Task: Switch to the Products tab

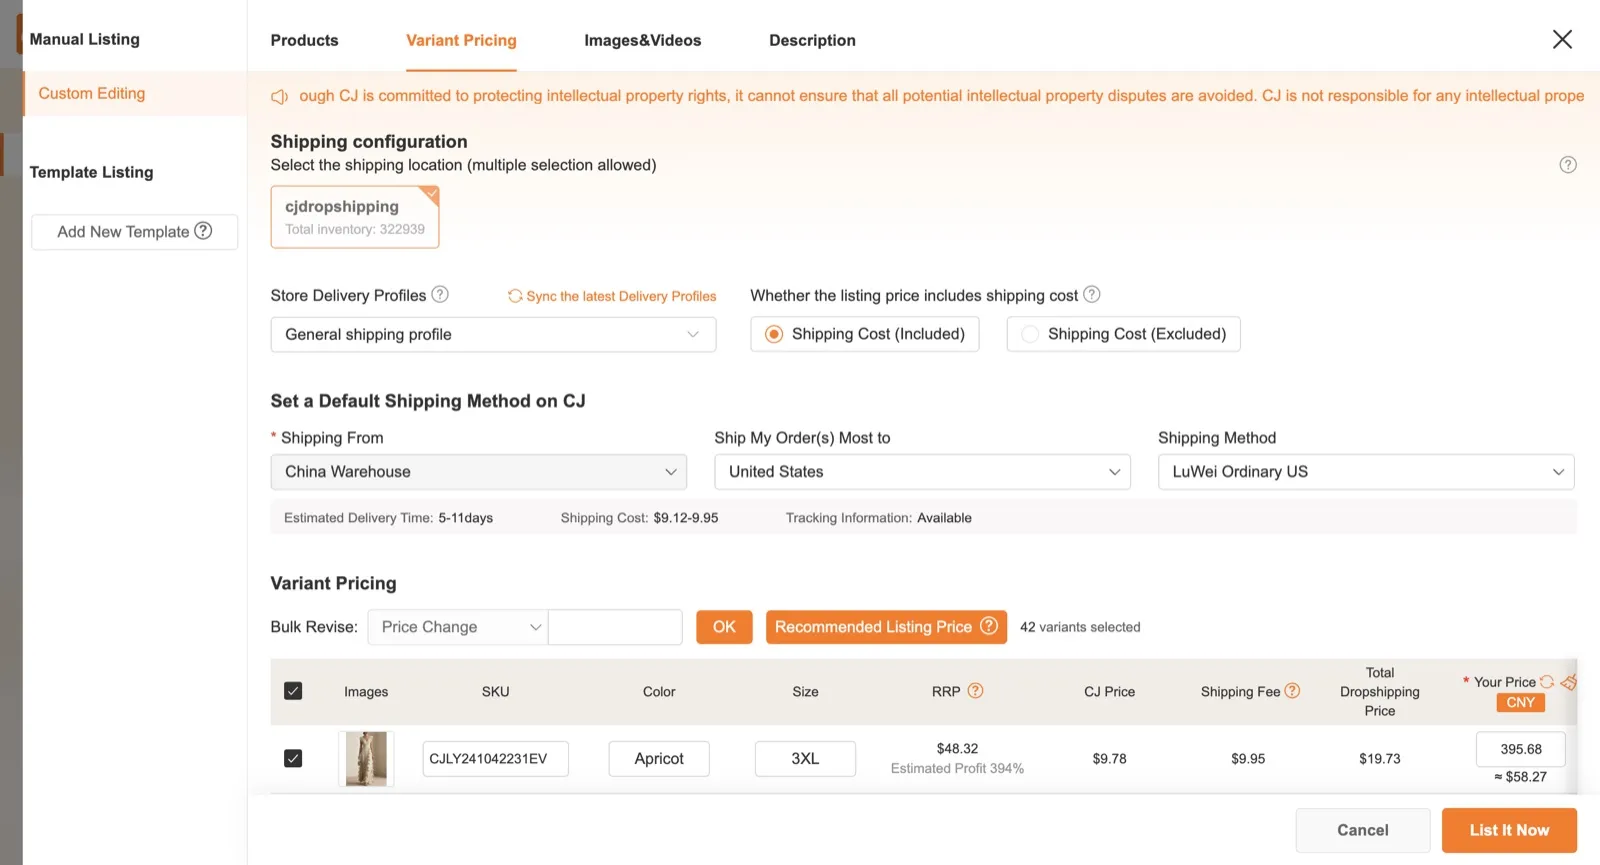Action: pos(304,40)
